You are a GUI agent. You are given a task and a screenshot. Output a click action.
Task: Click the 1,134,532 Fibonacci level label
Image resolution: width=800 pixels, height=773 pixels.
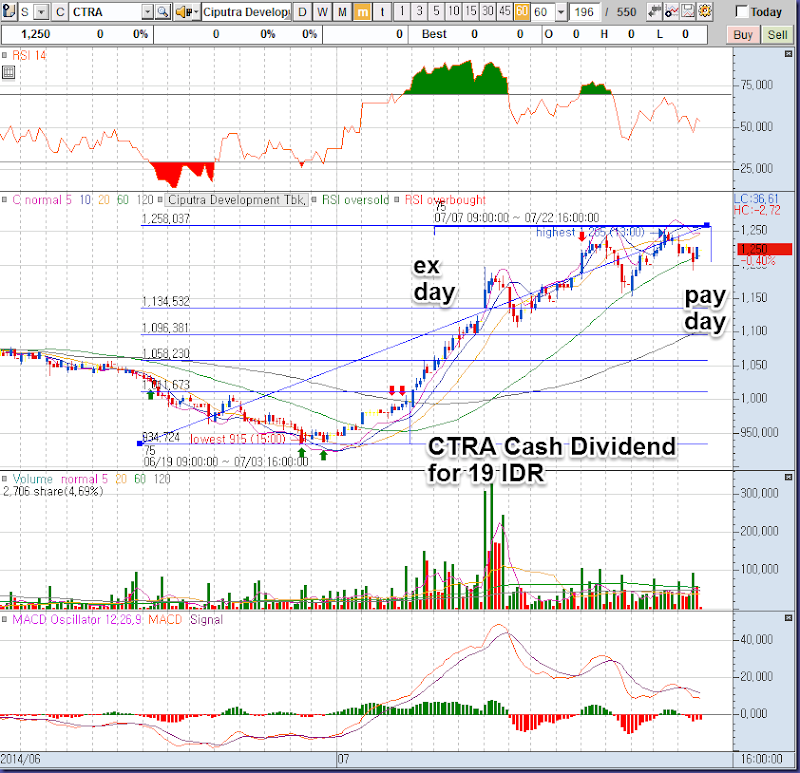166,301
